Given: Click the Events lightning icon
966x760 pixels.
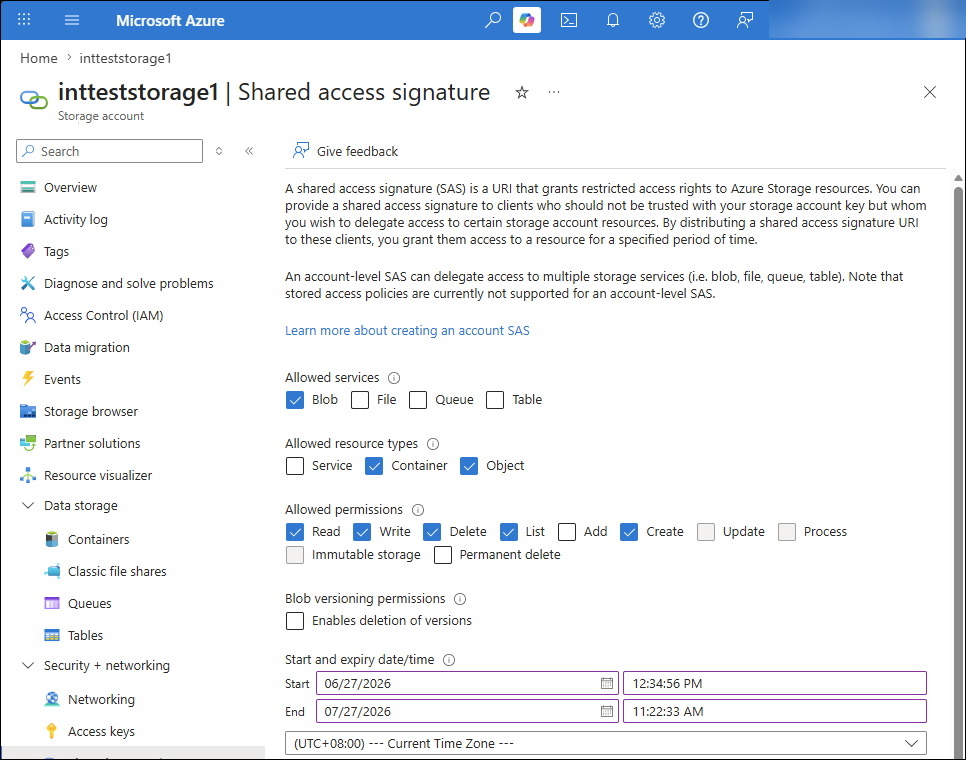Looking at the screenshot, I should pos(28,379).
